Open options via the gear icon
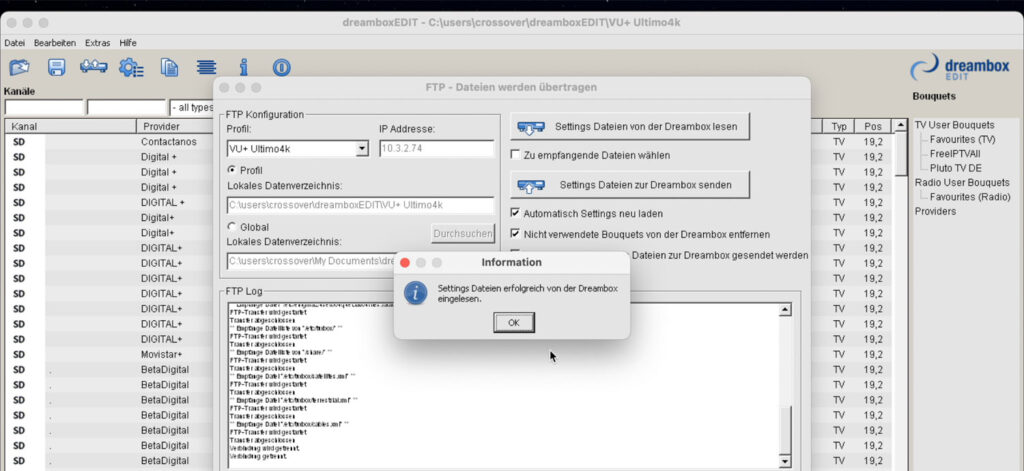This screenshot has height=471, width=1024. pos(131,67)
